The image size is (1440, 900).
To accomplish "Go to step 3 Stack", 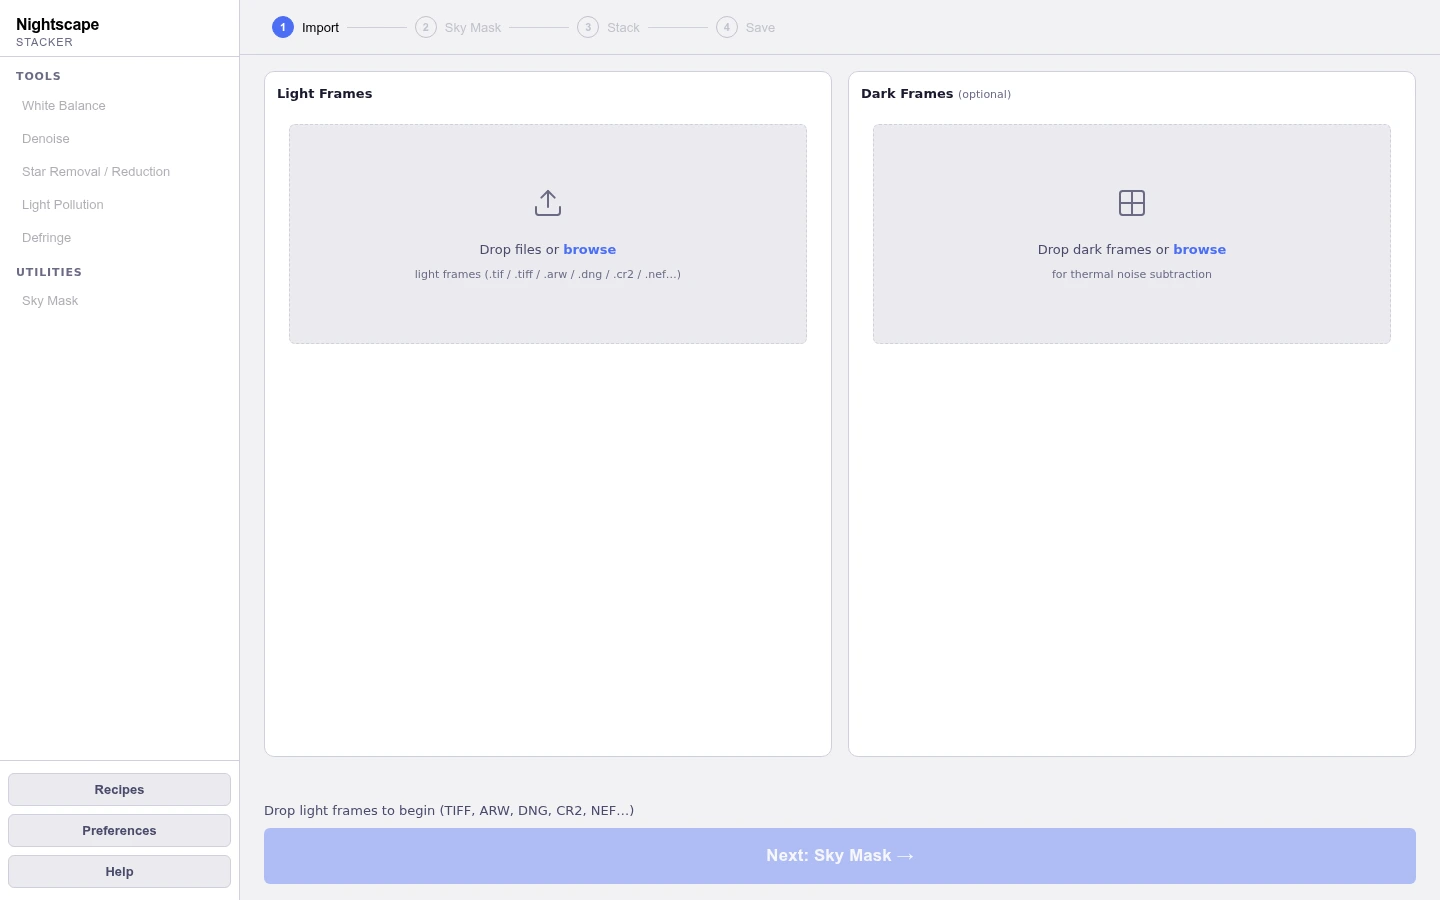I will click(608, 27).
